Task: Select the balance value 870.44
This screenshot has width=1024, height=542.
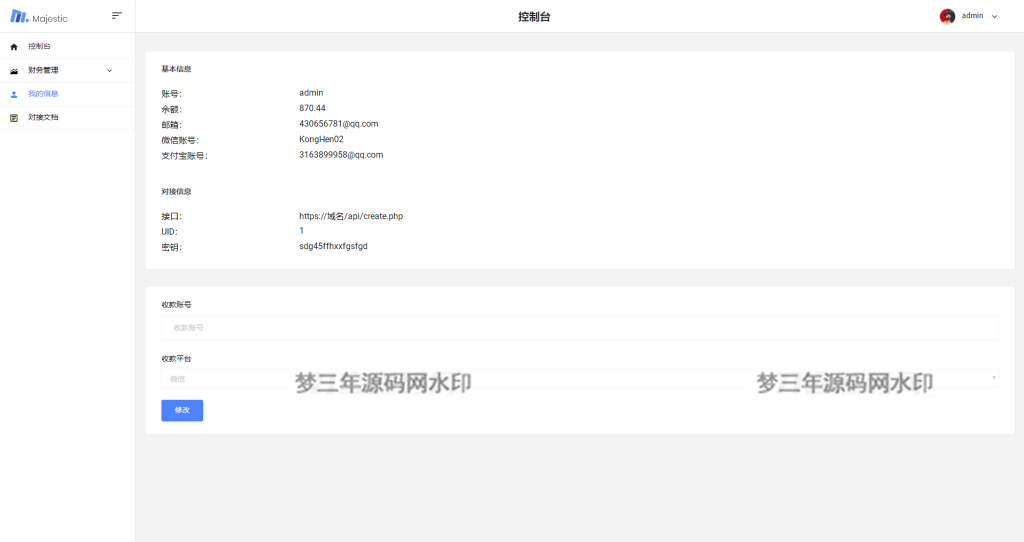Action: (x=312, y=108)
